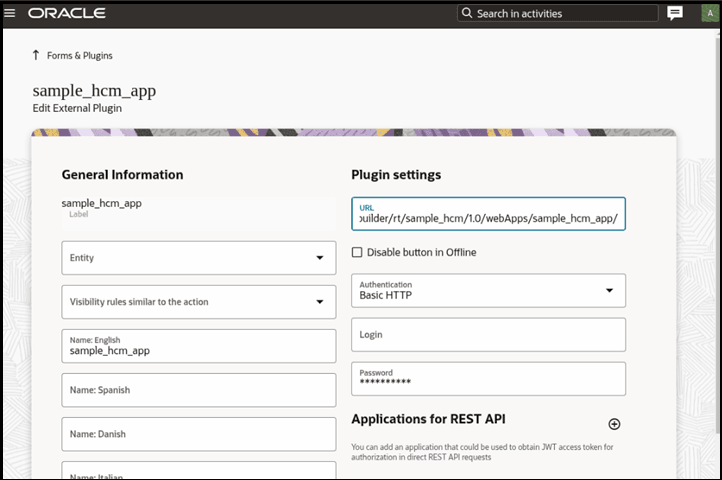Click the sample_hcm_app page title
The width and height of the screenshot is (722, 480).
coord(94,90)
